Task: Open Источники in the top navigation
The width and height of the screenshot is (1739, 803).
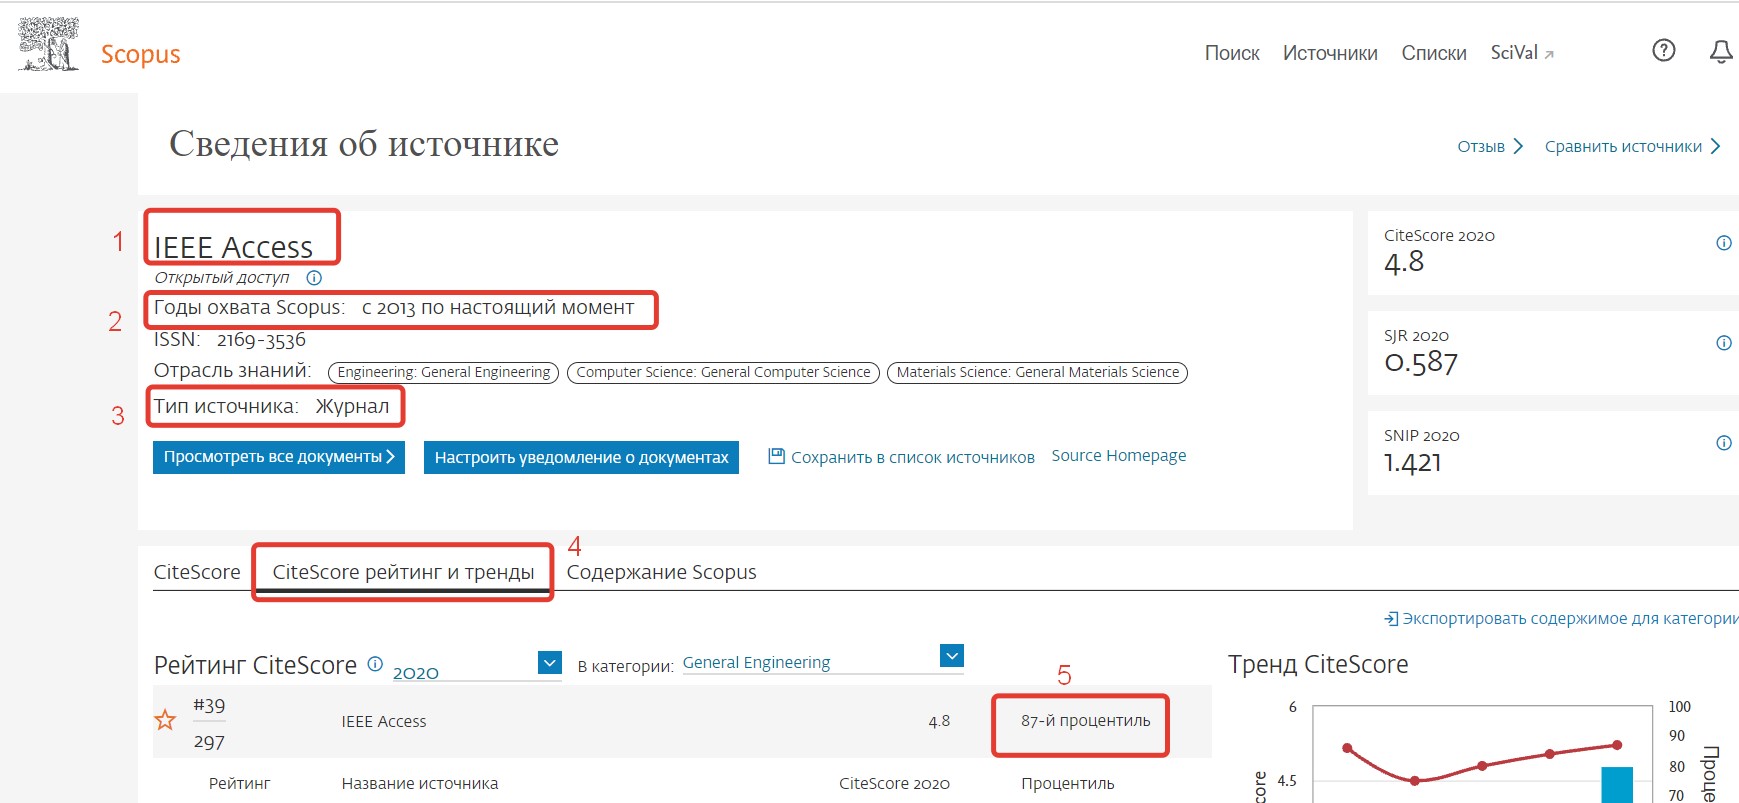Action: 1330,53
